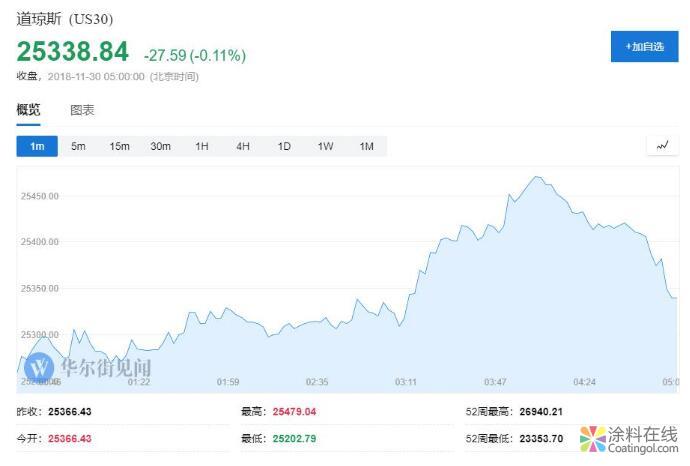Click the Wallstreetcn W logo watermark
The height and width of the screenshot is (466, 690).
pos(40,368)
